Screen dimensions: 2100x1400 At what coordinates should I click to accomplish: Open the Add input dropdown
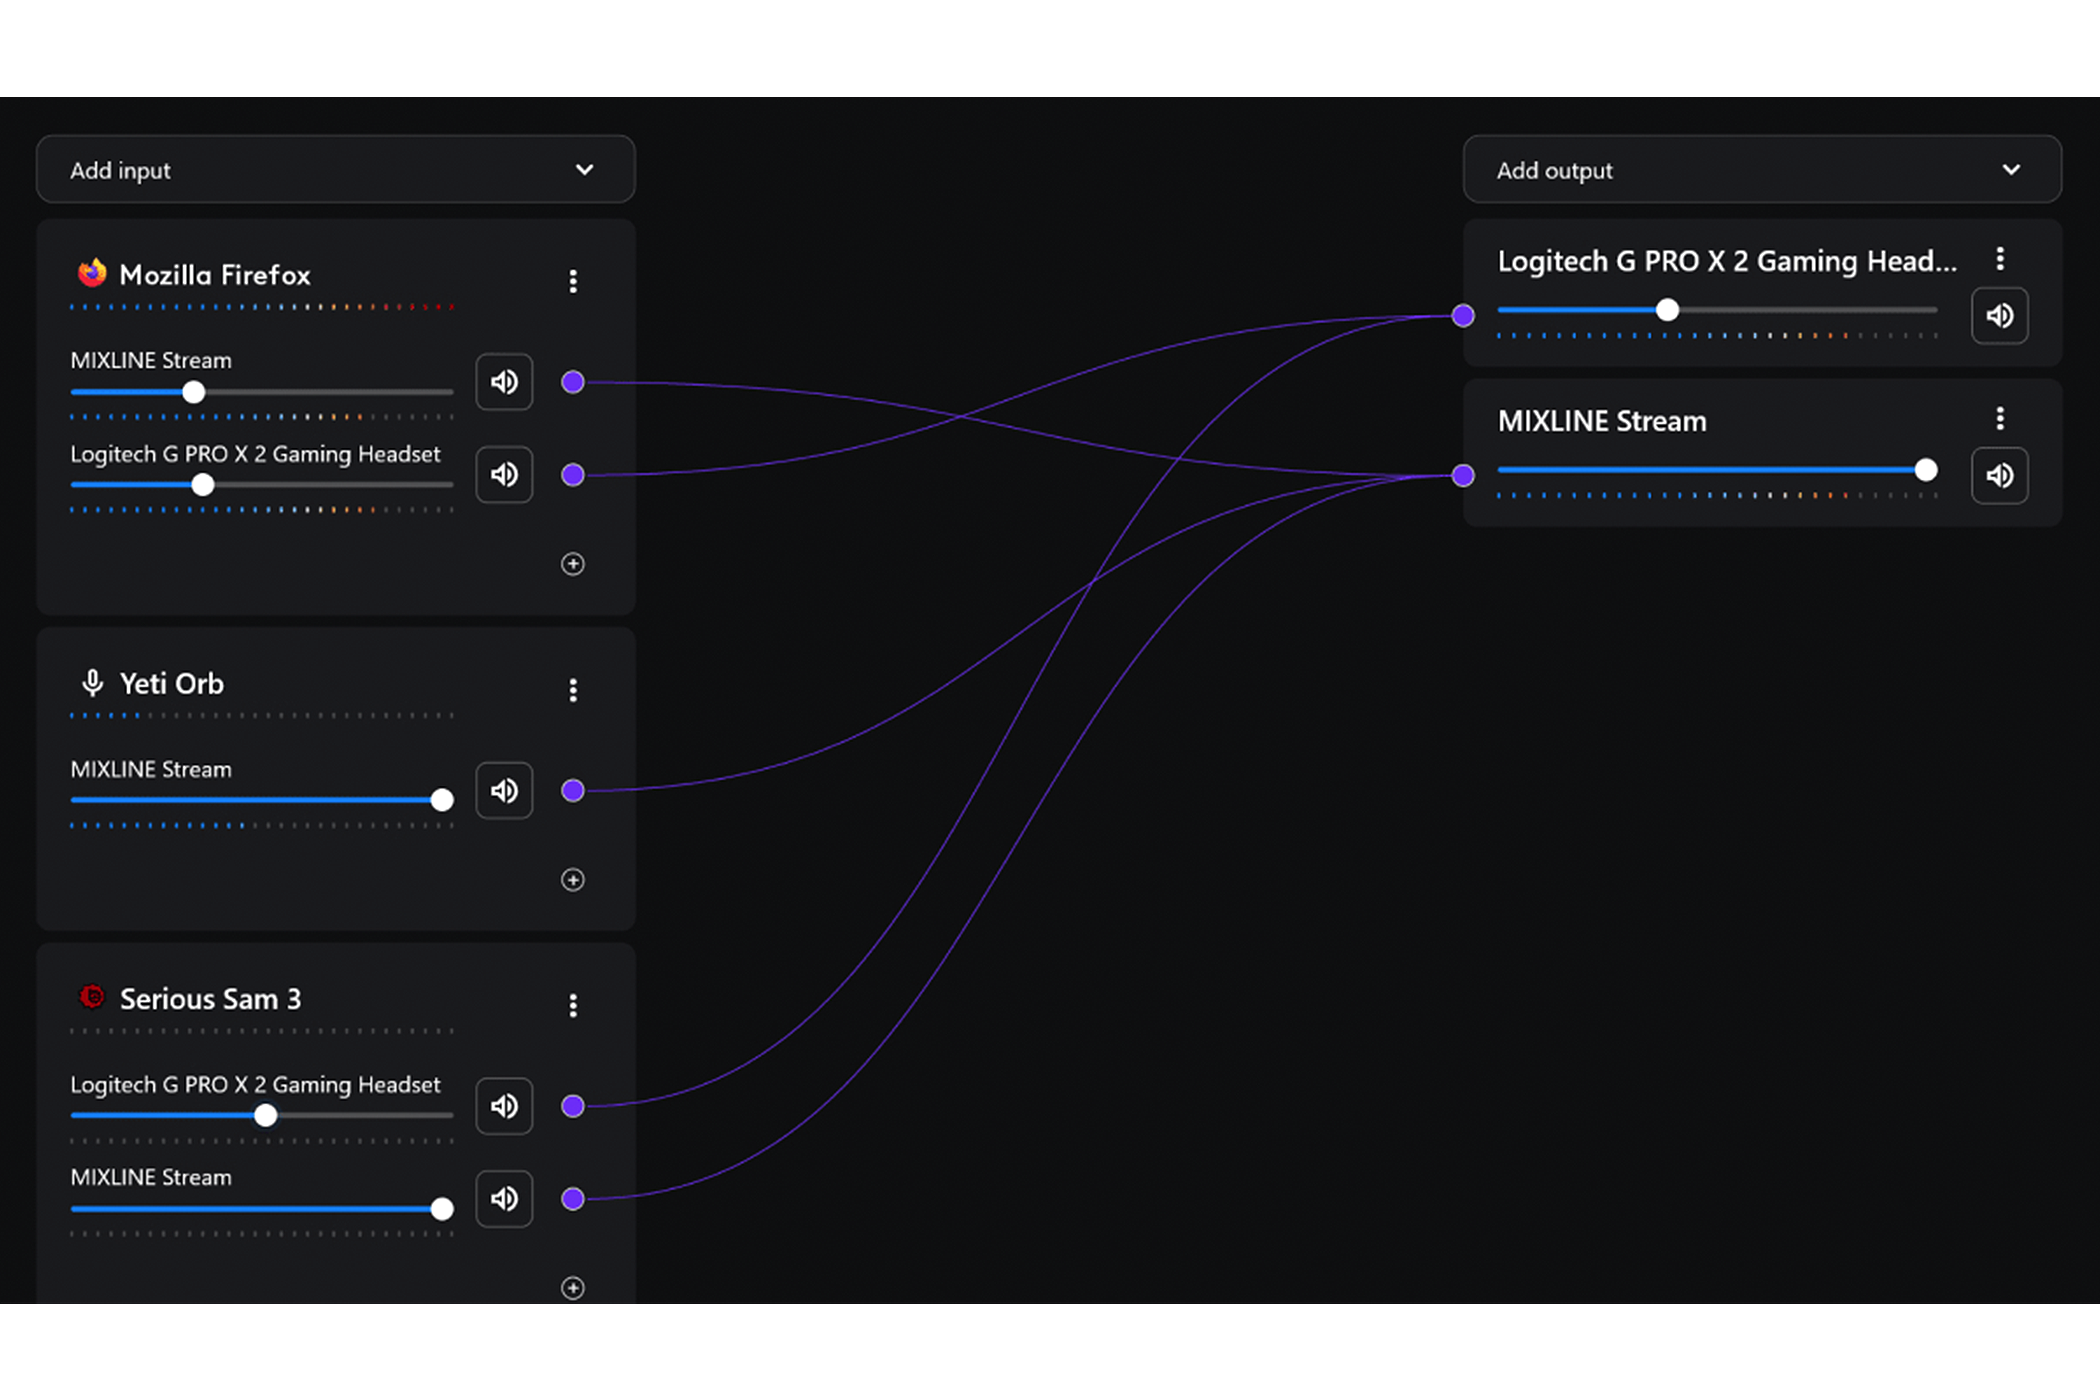335,170
